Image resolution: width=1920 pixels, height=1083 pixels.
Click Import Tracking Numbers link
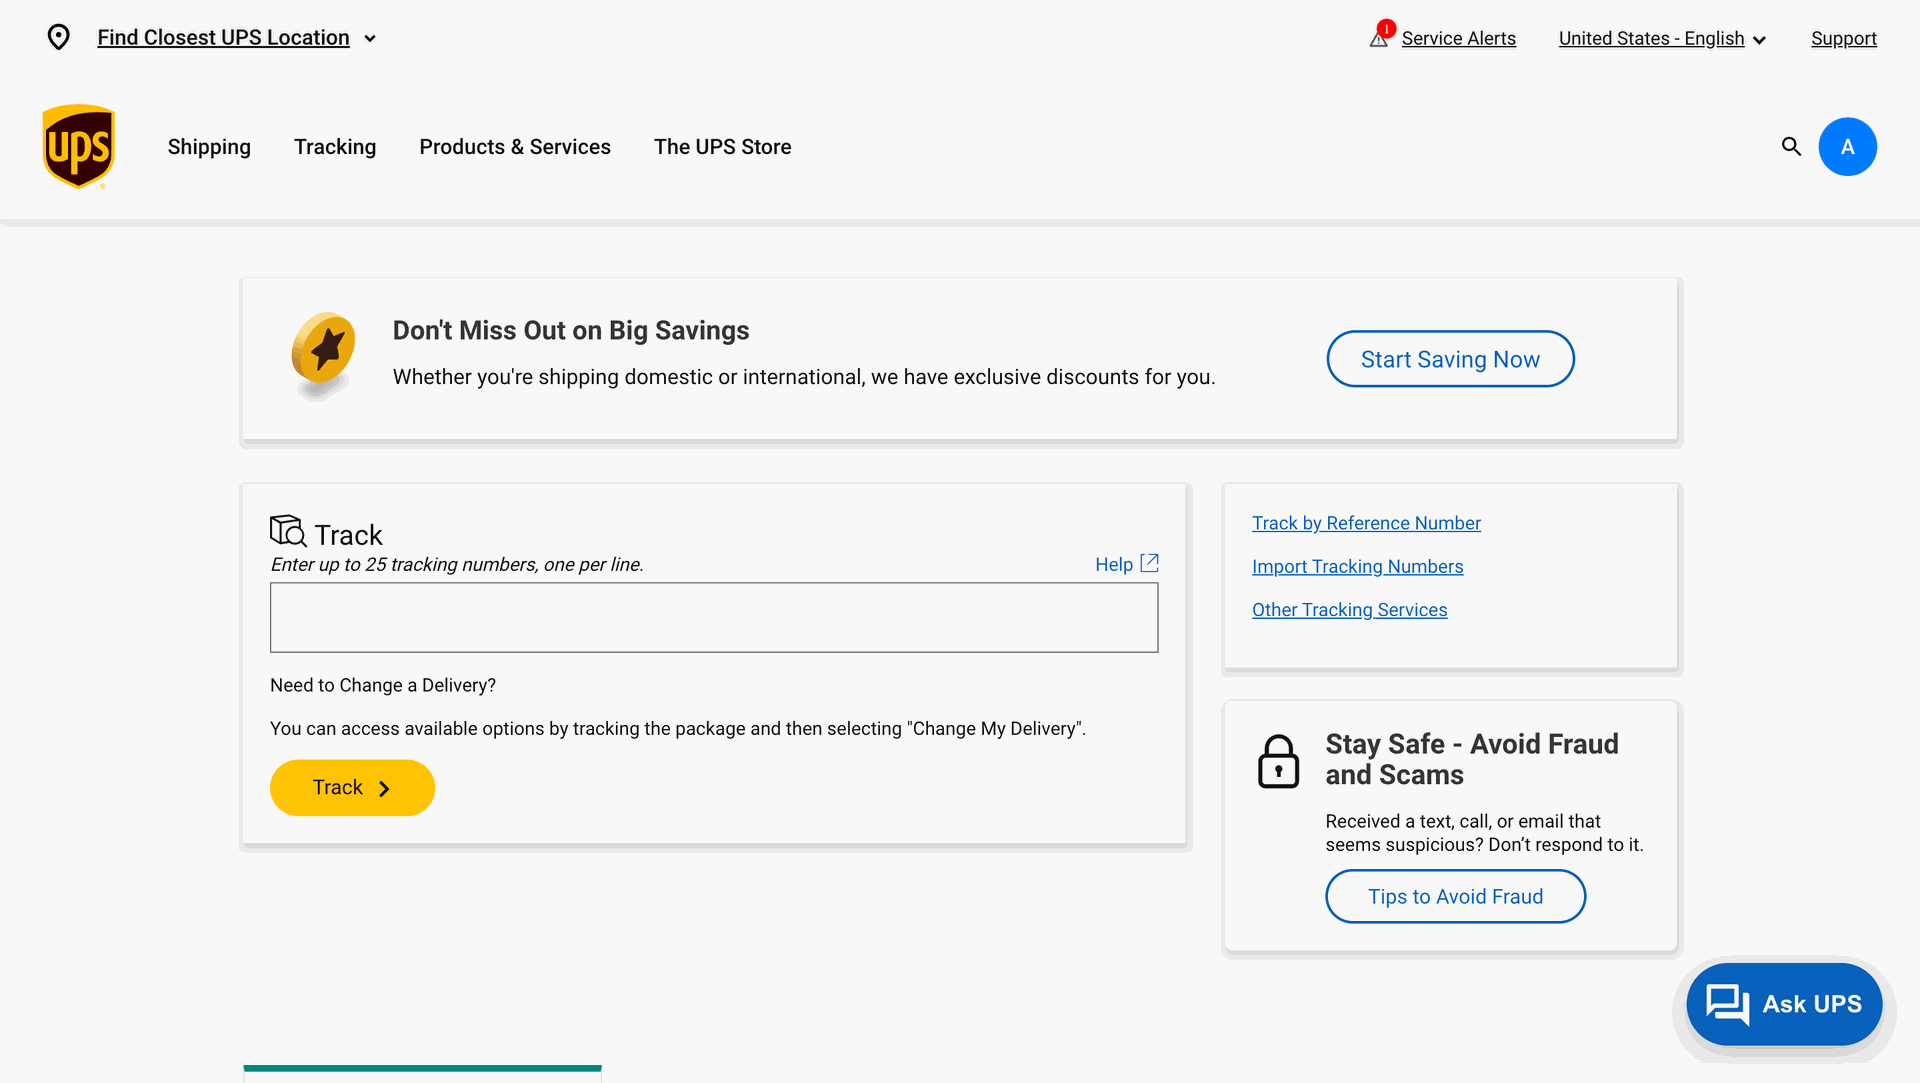(1357, 566)
